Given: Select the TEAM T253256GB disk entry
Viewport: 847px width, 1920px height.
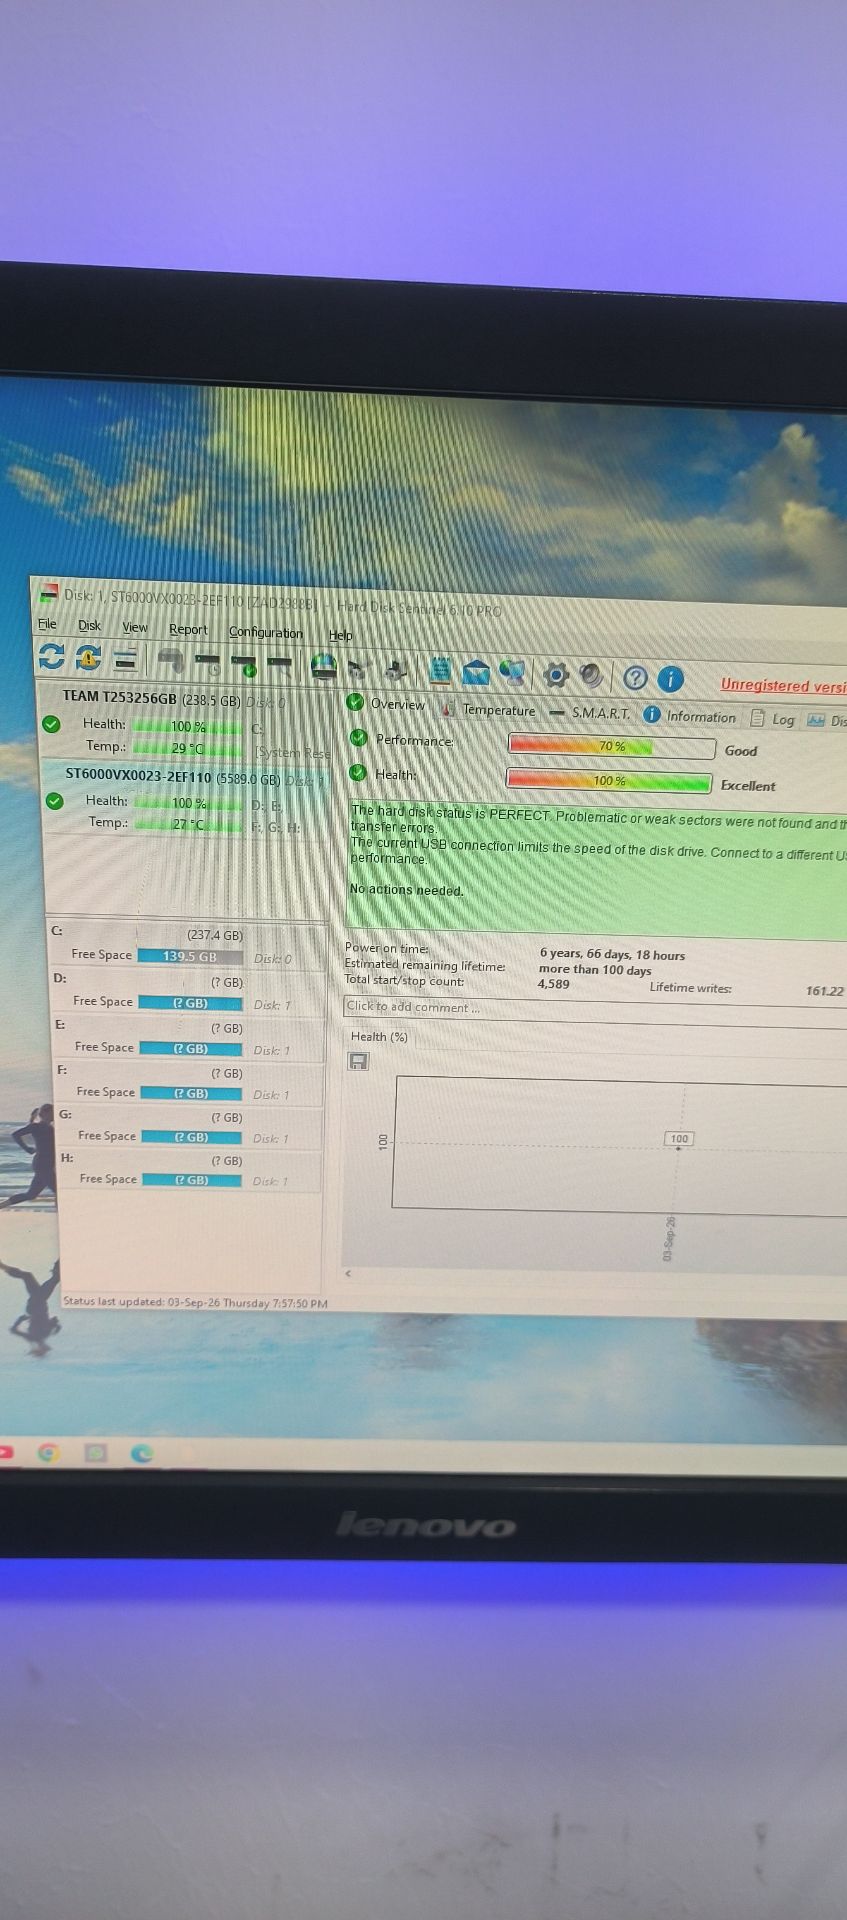Looking at the screenshot, I should click(184, 722).
